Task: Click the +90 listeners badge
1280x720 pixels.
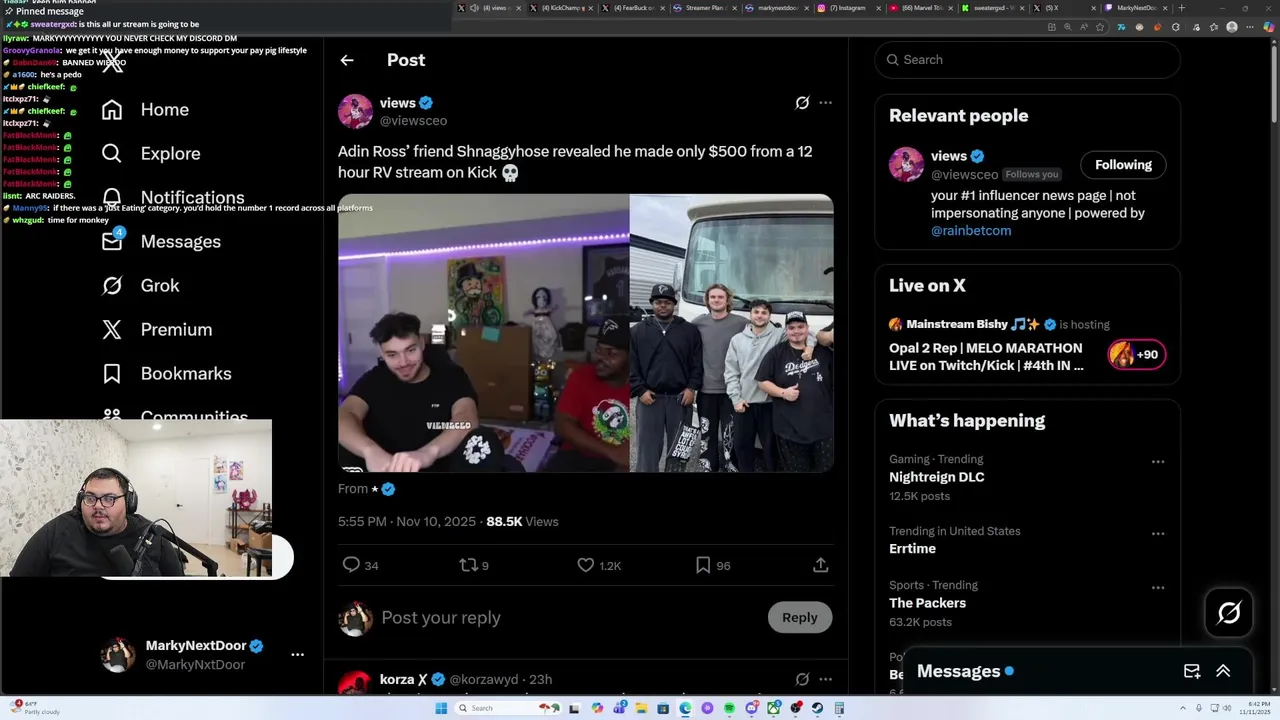Action: (x=1137, y=355)
